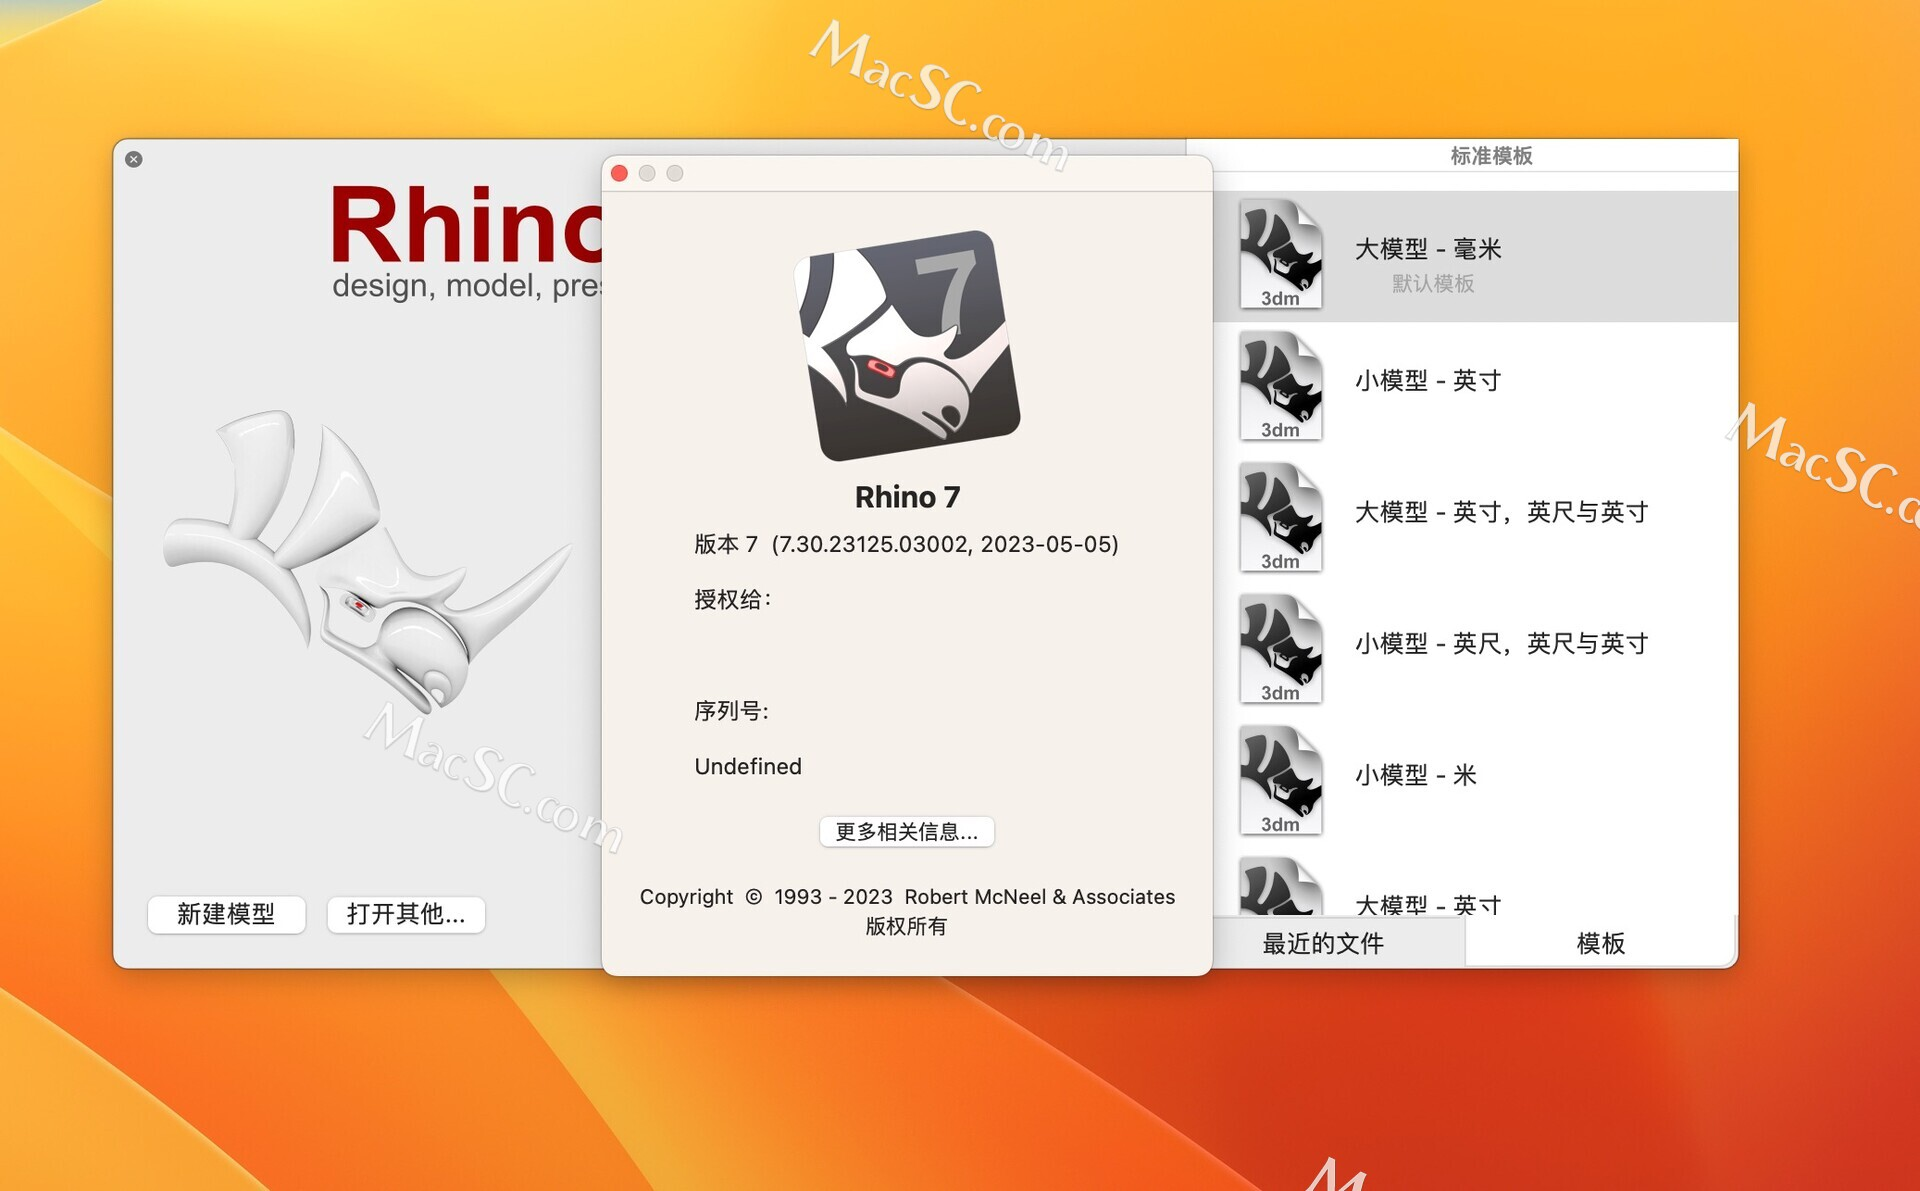Click 3dm icon for 大模型 - 英寸, 英尺与英寸

point(1280,517)
